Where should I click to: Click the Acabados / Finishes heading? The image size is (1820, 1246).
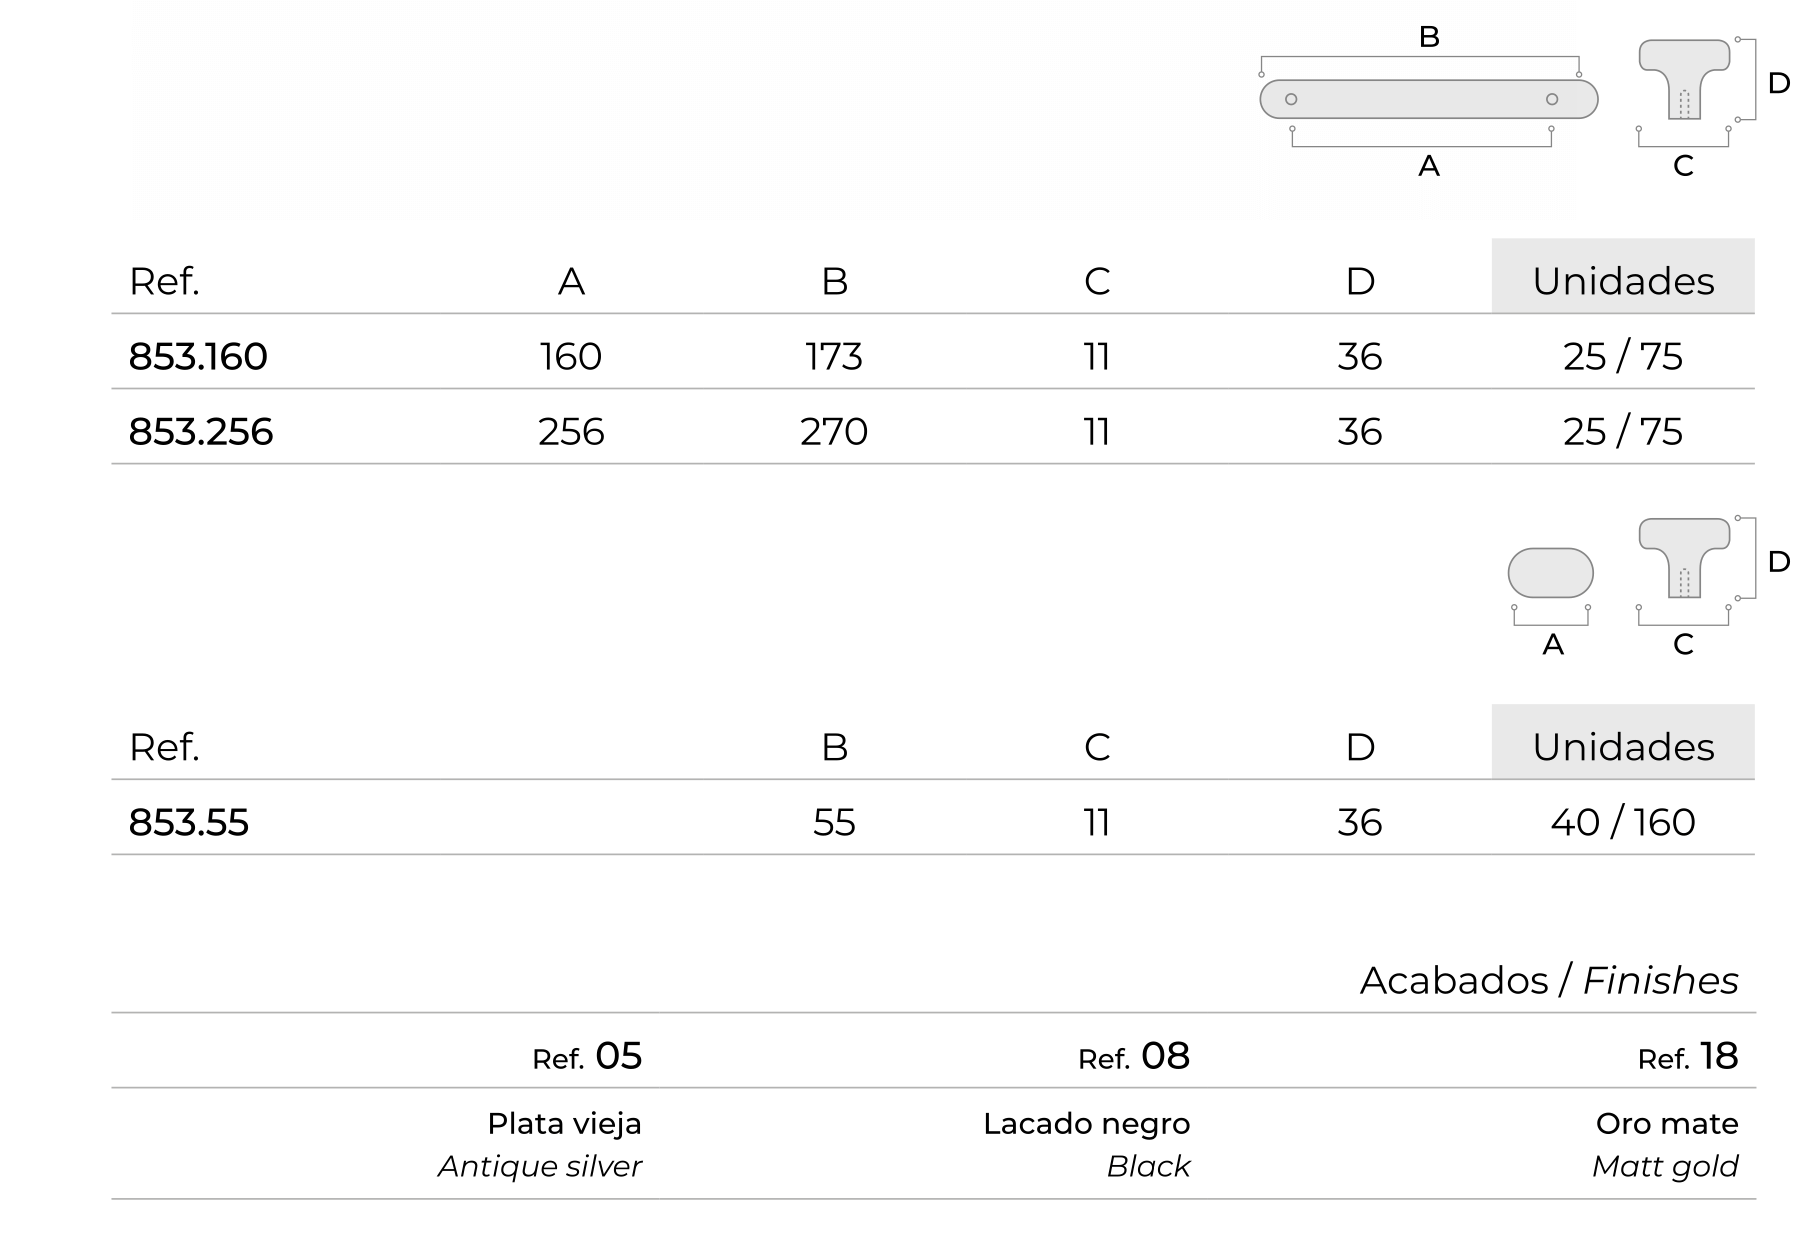(1549, 980)
